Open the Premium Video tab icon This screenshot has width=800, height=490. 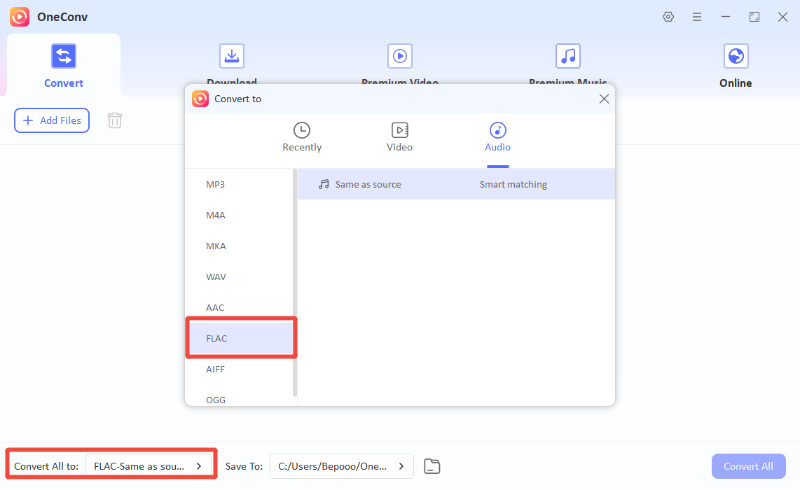pos(399,56)
